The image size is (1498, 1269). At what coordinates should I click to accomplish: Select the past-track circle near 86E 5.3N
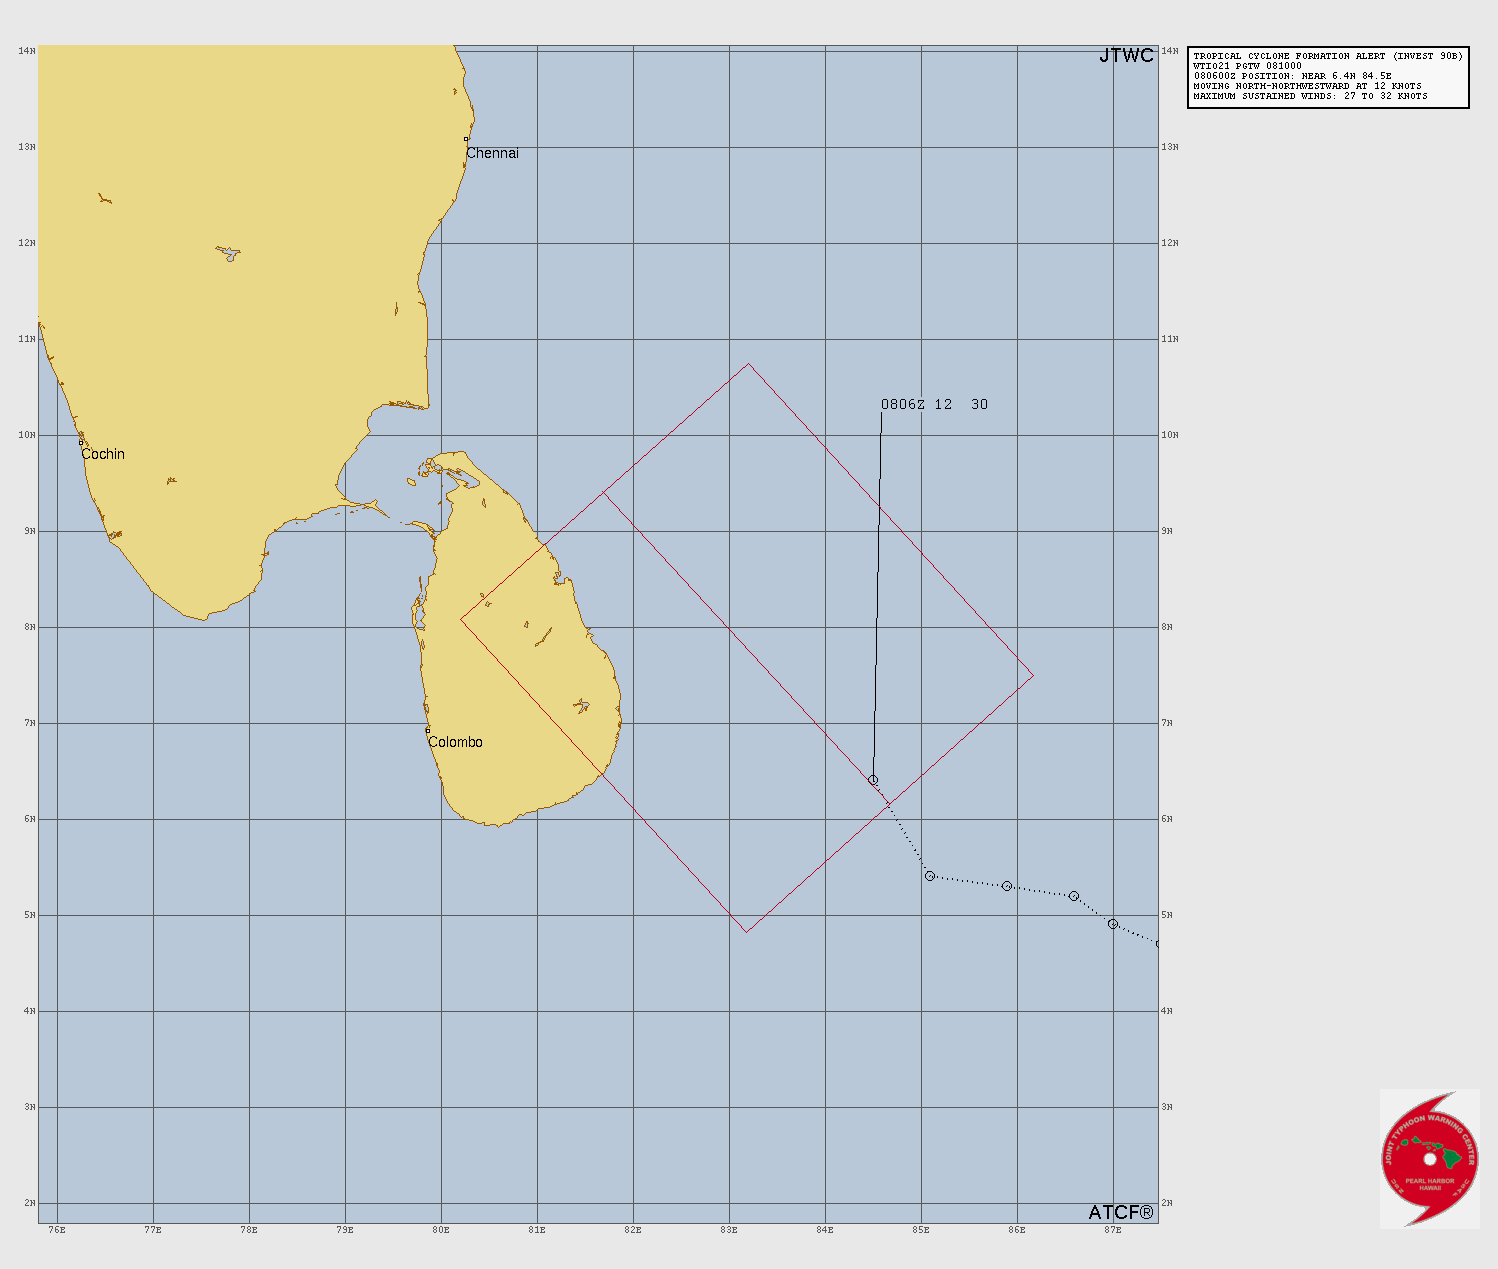point(1007,886)
